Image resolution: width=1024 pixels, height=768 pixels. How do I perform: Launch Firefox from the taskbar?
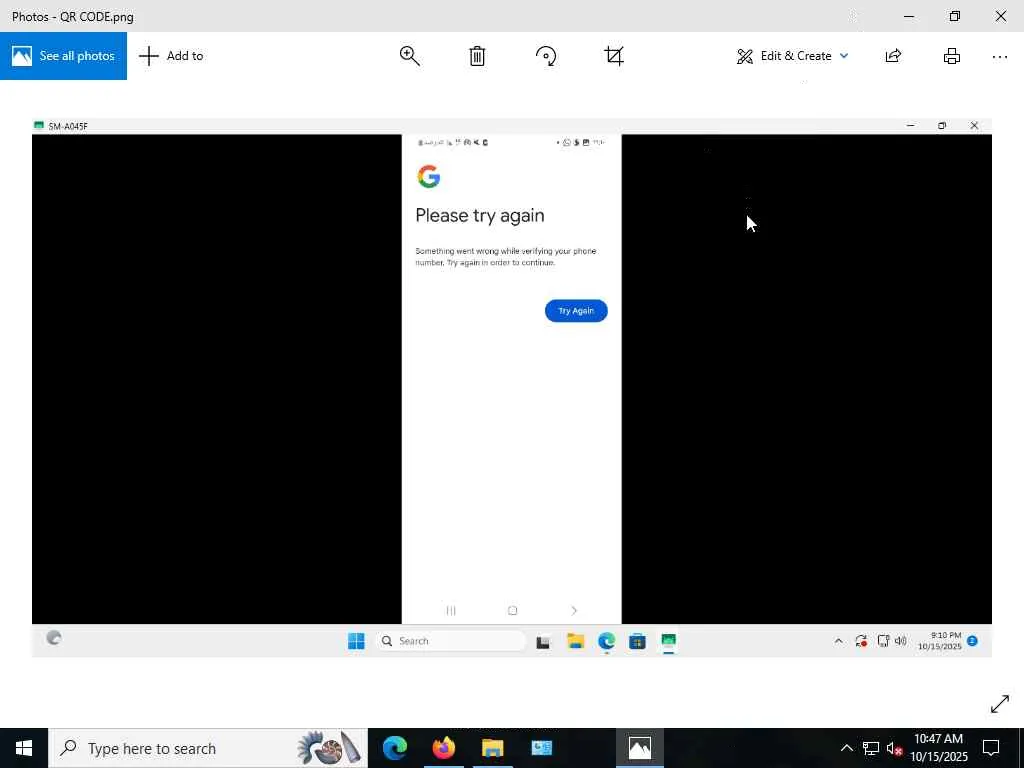pos(443,748)
